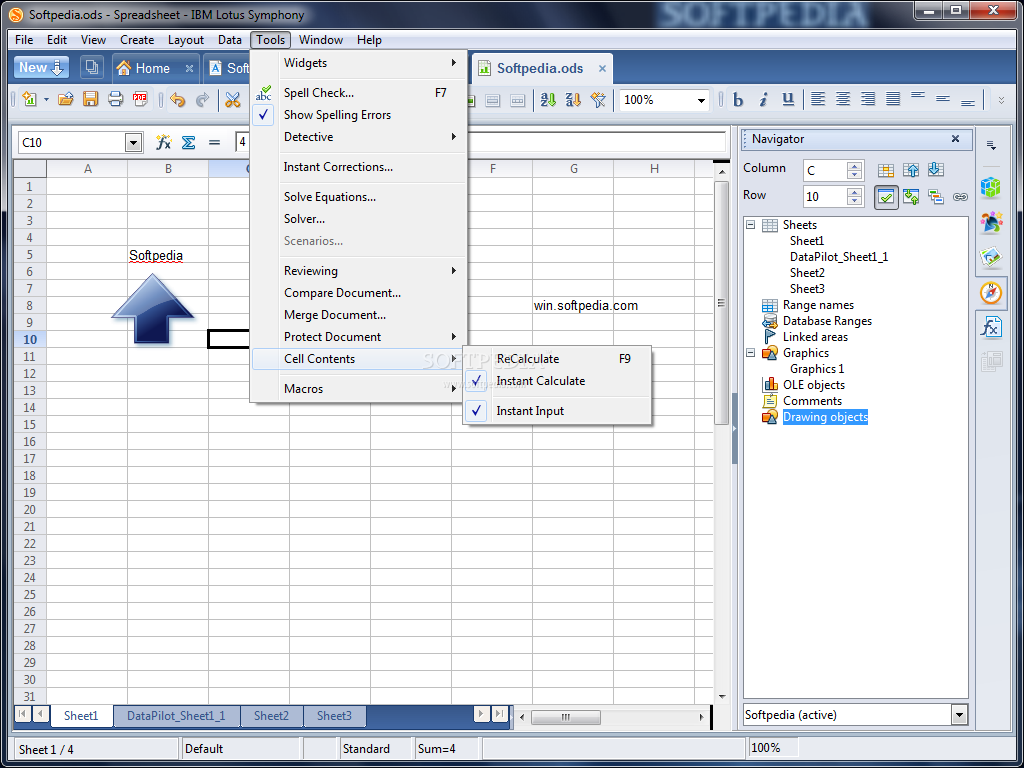Apply italic formatting

(x=763, y=99)
